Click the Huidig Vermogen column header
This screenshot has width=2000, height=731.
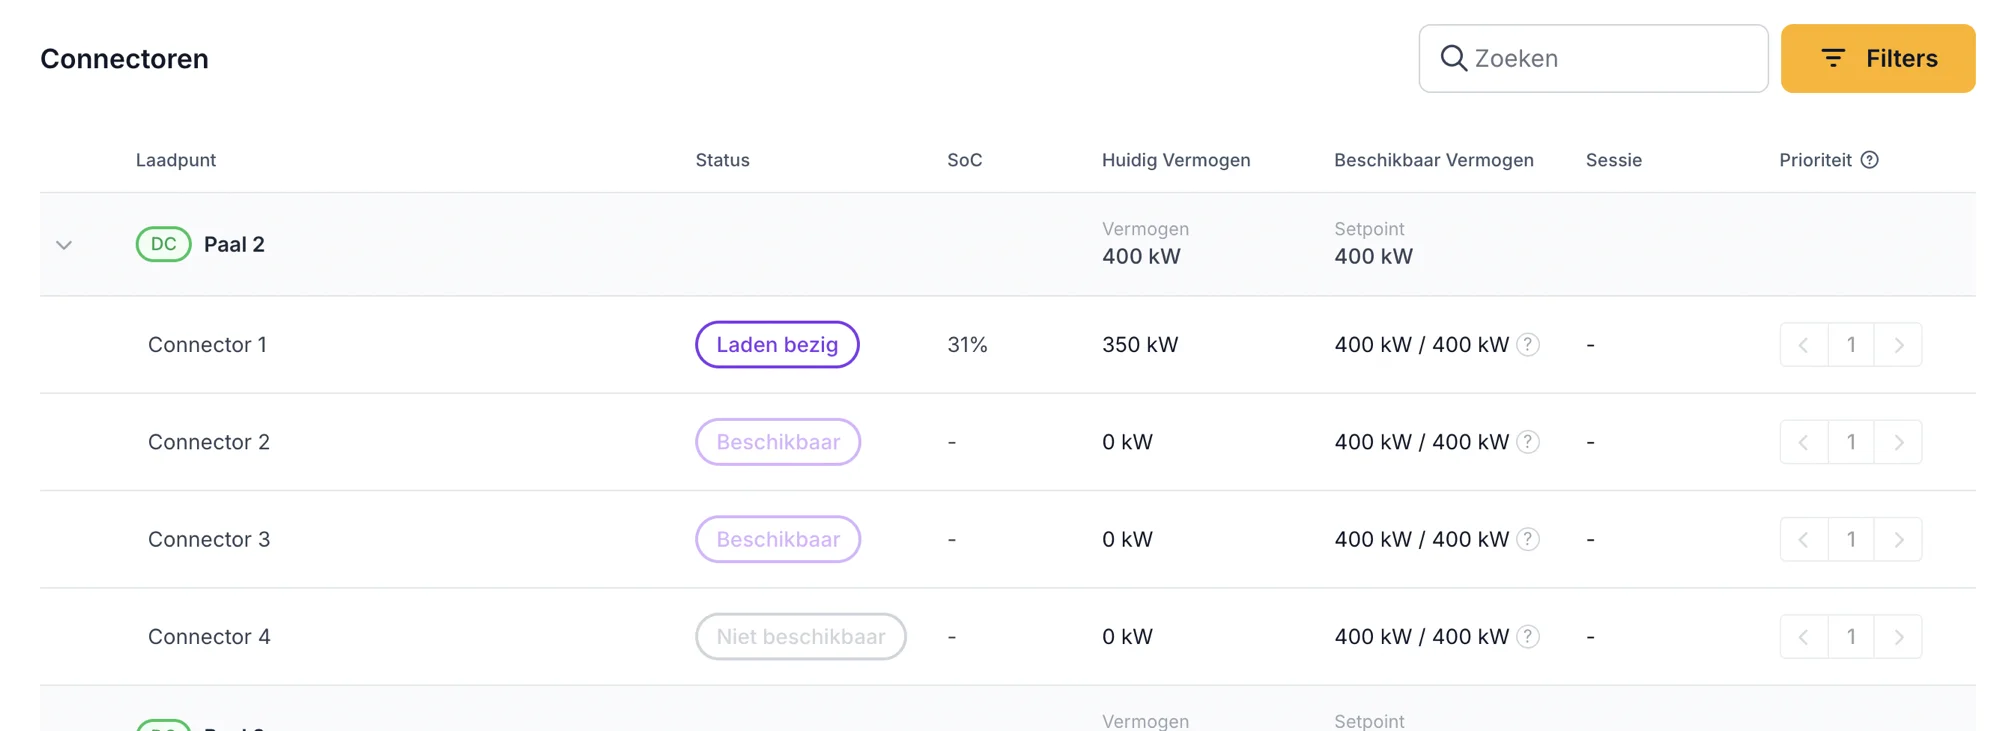(1176, 160)
